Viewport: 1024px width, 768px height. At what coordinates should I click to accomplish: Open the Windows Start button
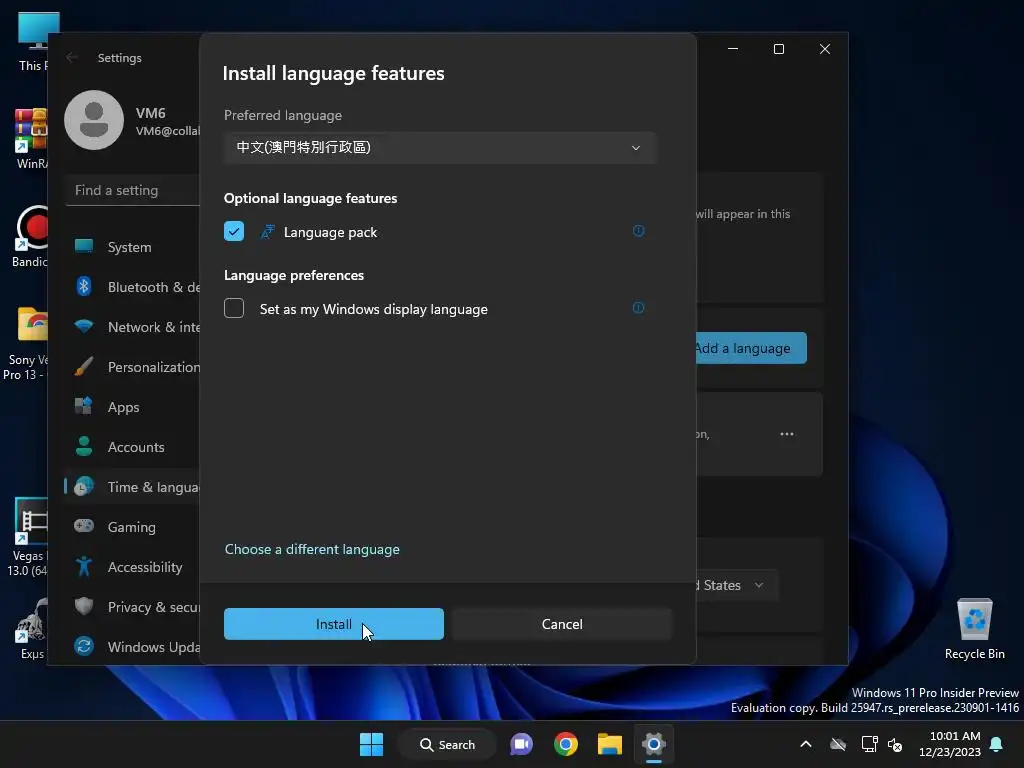(x=372, y=744)
